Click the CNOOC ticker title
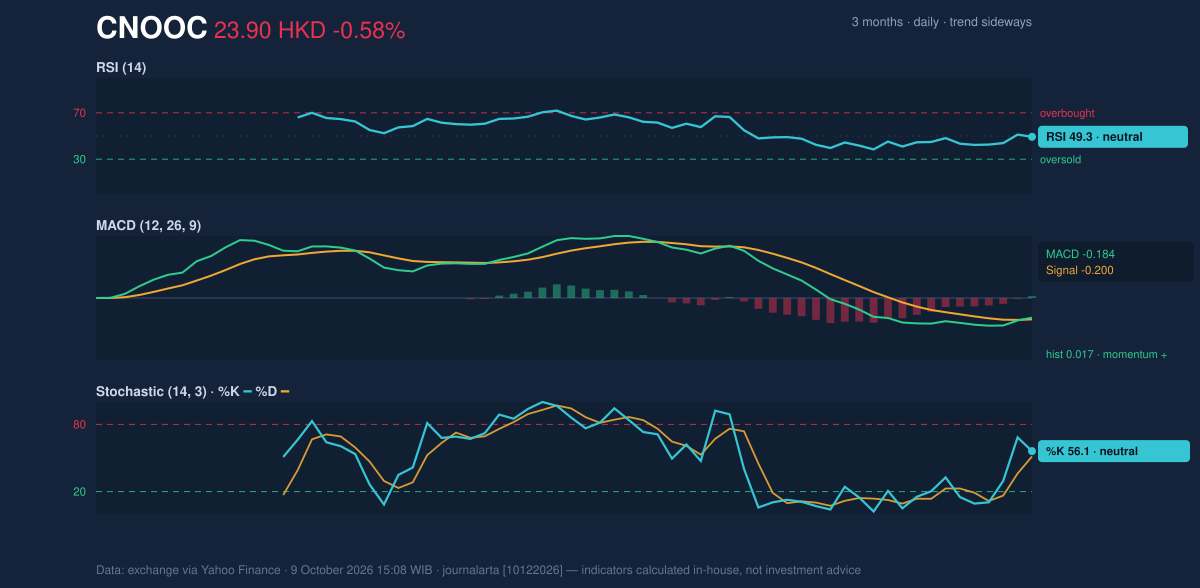This screenshot has width=1200, height=588. pos(151,29)
